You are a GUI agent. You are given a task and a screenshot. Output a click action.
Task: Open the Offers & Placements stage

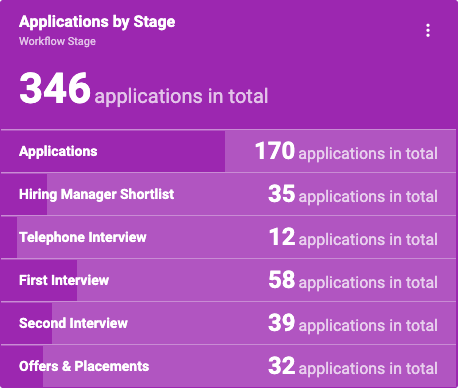click(228, 366)
